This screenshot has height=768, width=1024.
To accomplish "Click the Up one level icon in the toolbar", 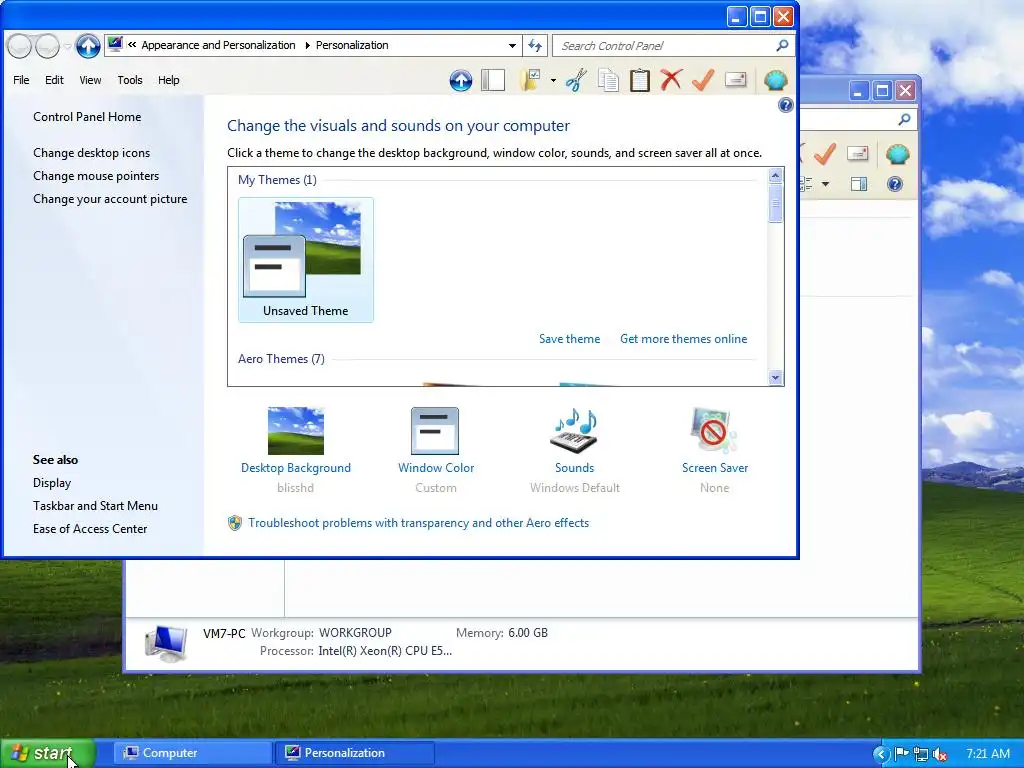I will click(460, 80).
